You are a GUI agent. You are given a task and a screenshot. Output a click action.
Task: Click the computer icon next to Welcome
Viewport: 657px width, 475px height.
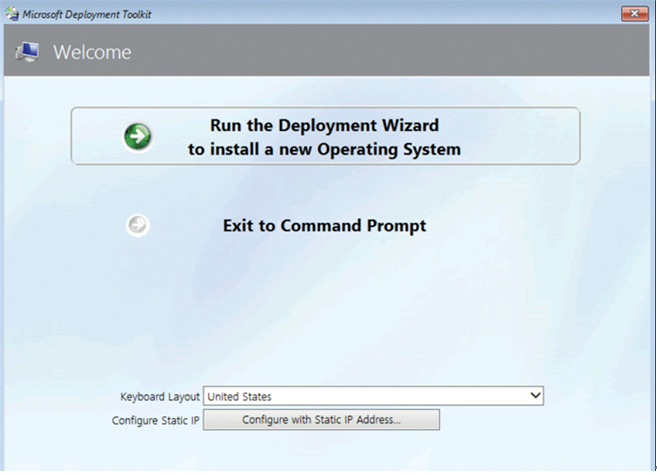click(x=28, y=52)
